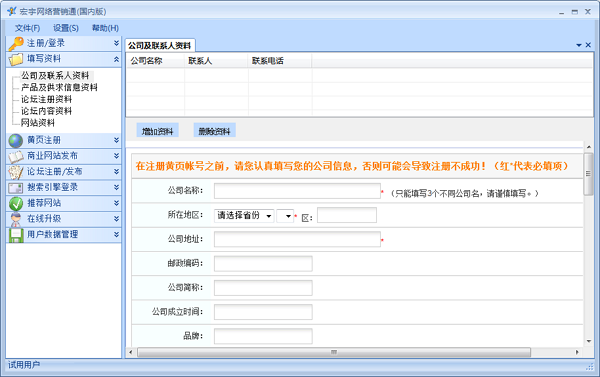Screen dimensions: 600x377
Task: Focus the 公司地址 input field
Action: tap(297, 239)
